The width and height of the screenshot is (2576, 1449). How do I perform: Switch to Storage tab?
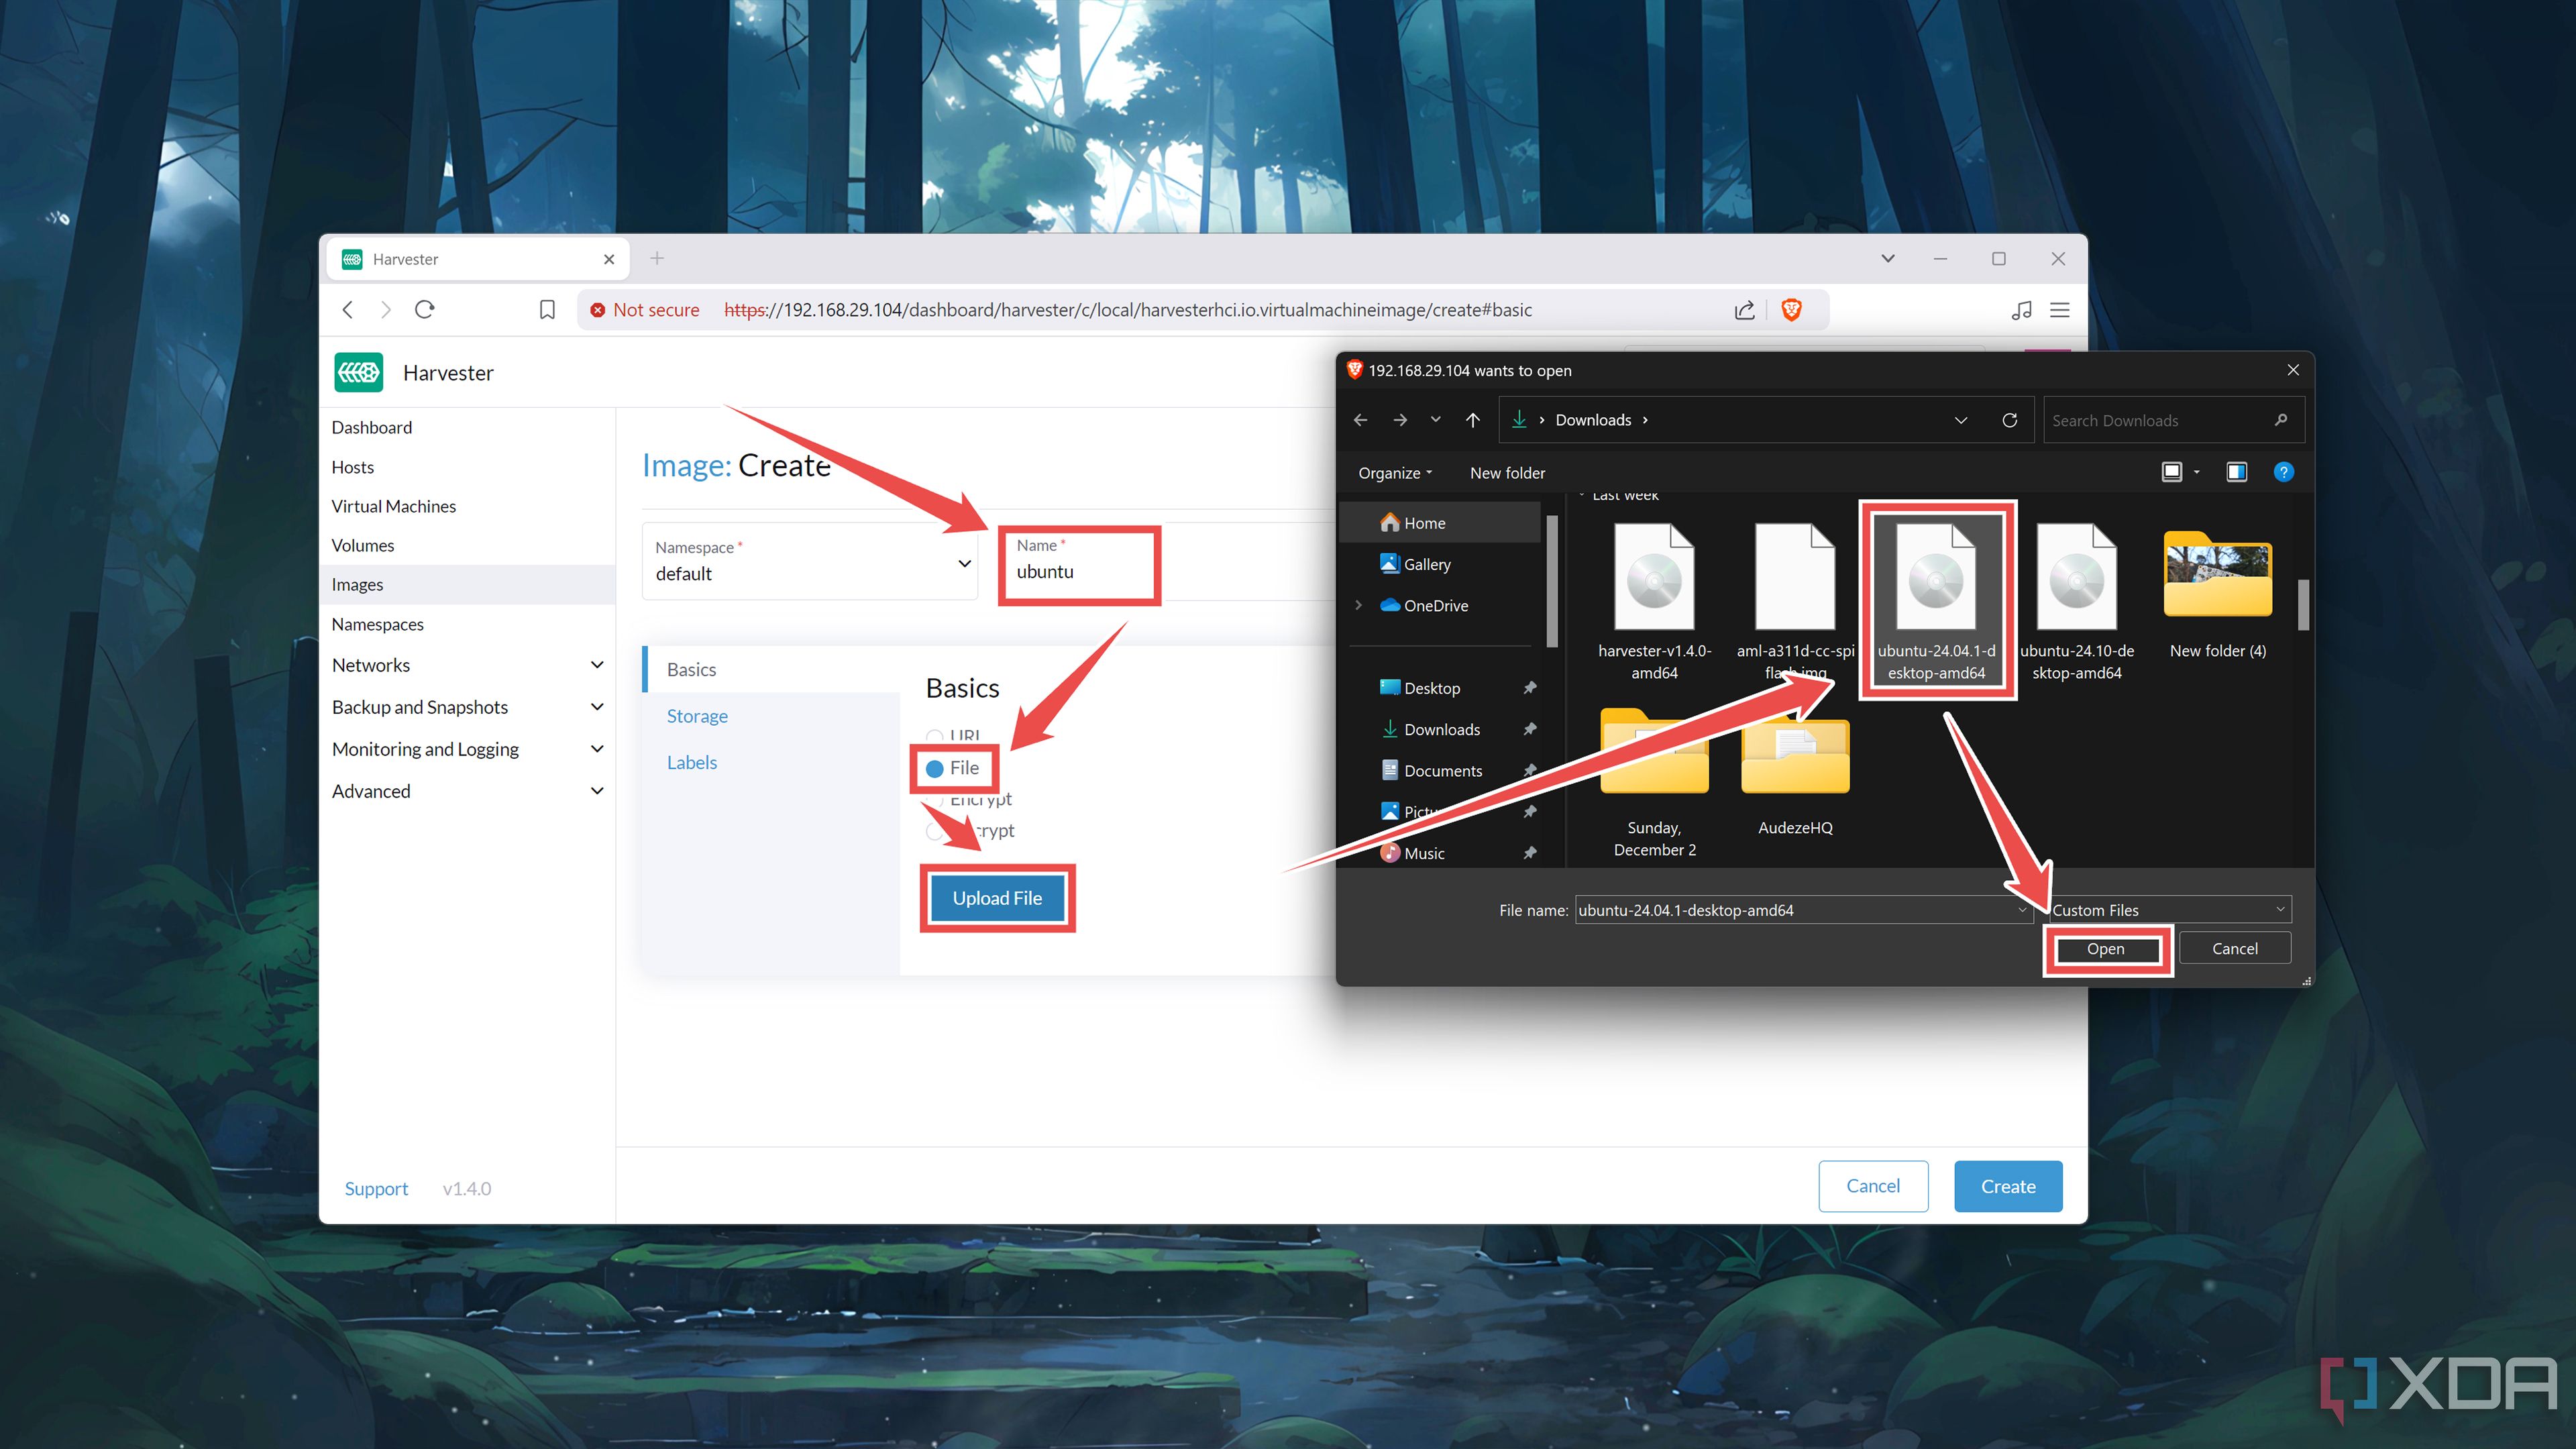point(697,716)
